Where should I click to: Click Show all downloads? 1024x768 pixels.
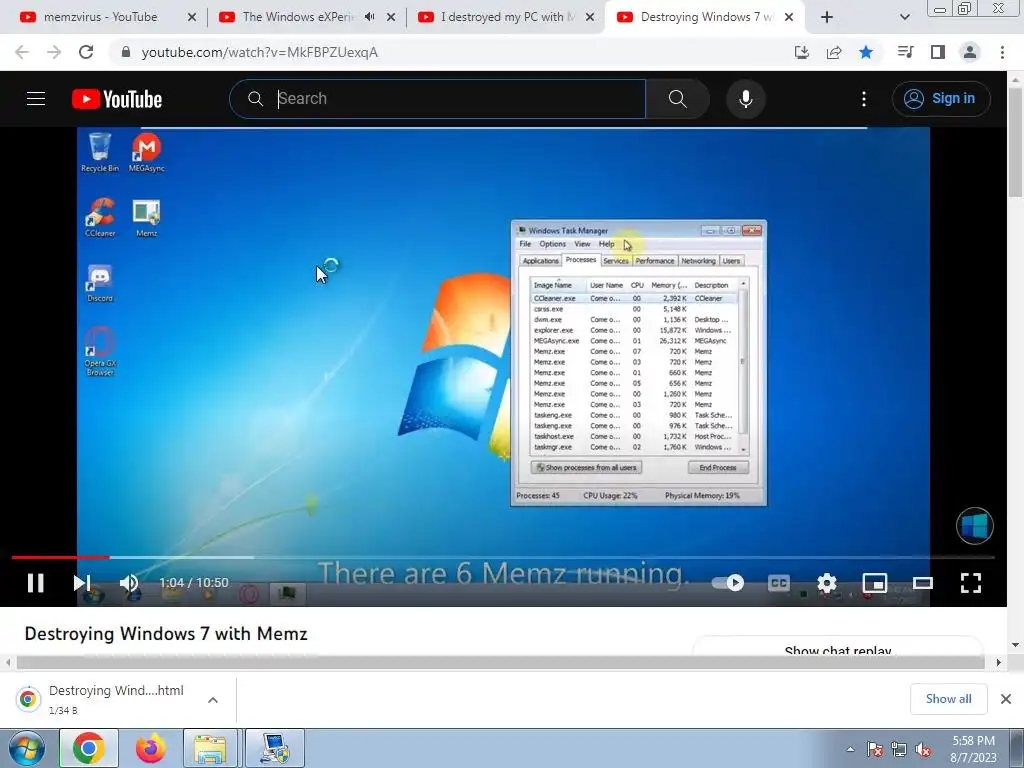[948, 699]
